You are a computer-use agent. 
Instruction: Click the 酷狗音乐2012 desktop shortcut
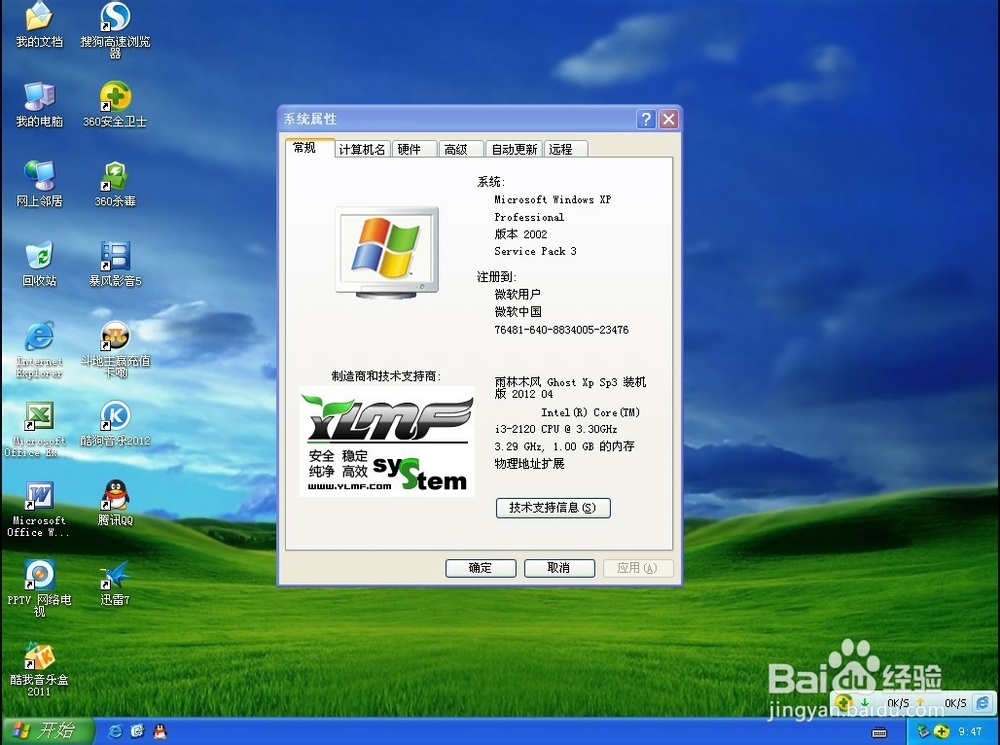(115, 424)
